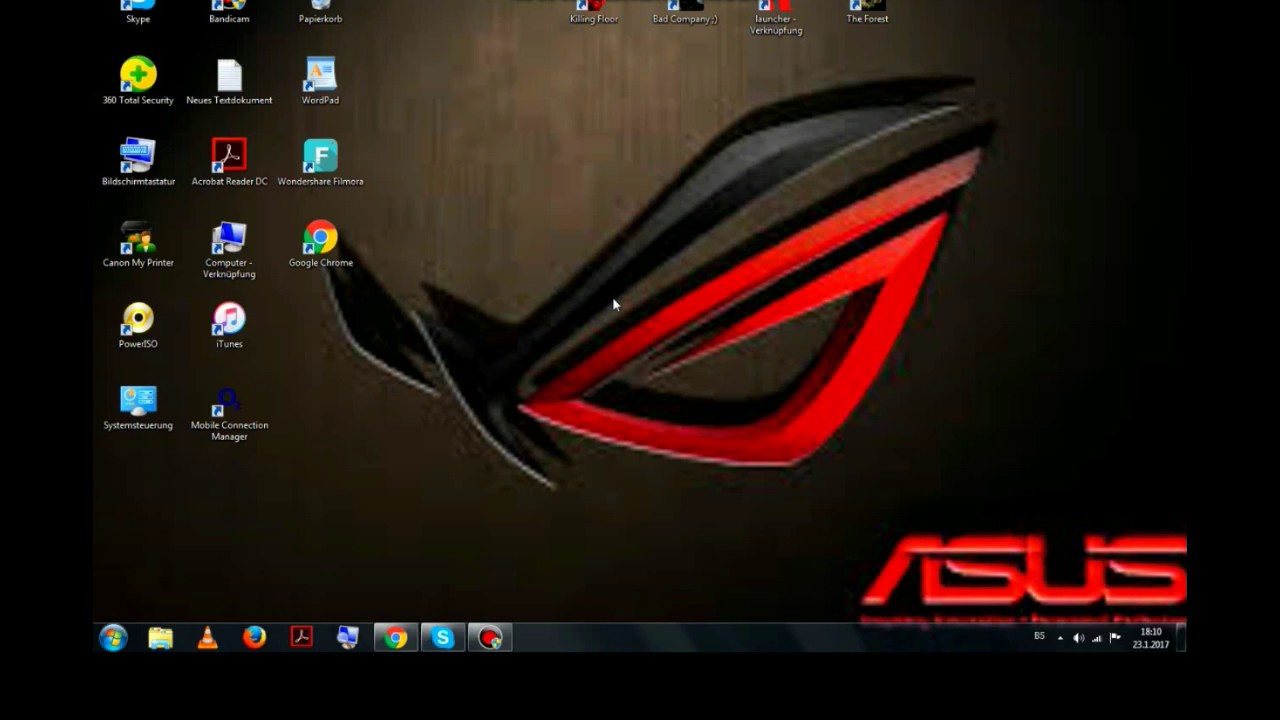The height and width of the screenshot is (720, 1280).
Task: Select the The Forest desktop label
Action: coord(867,19)
